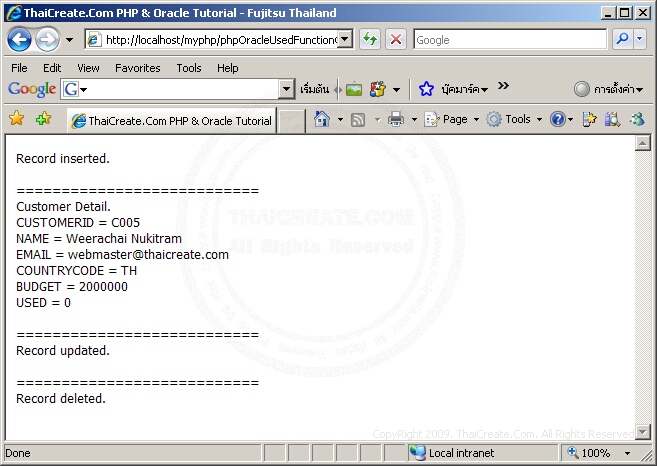
Task: Click the magnifier Search button
Action: (x=623, y=39)
